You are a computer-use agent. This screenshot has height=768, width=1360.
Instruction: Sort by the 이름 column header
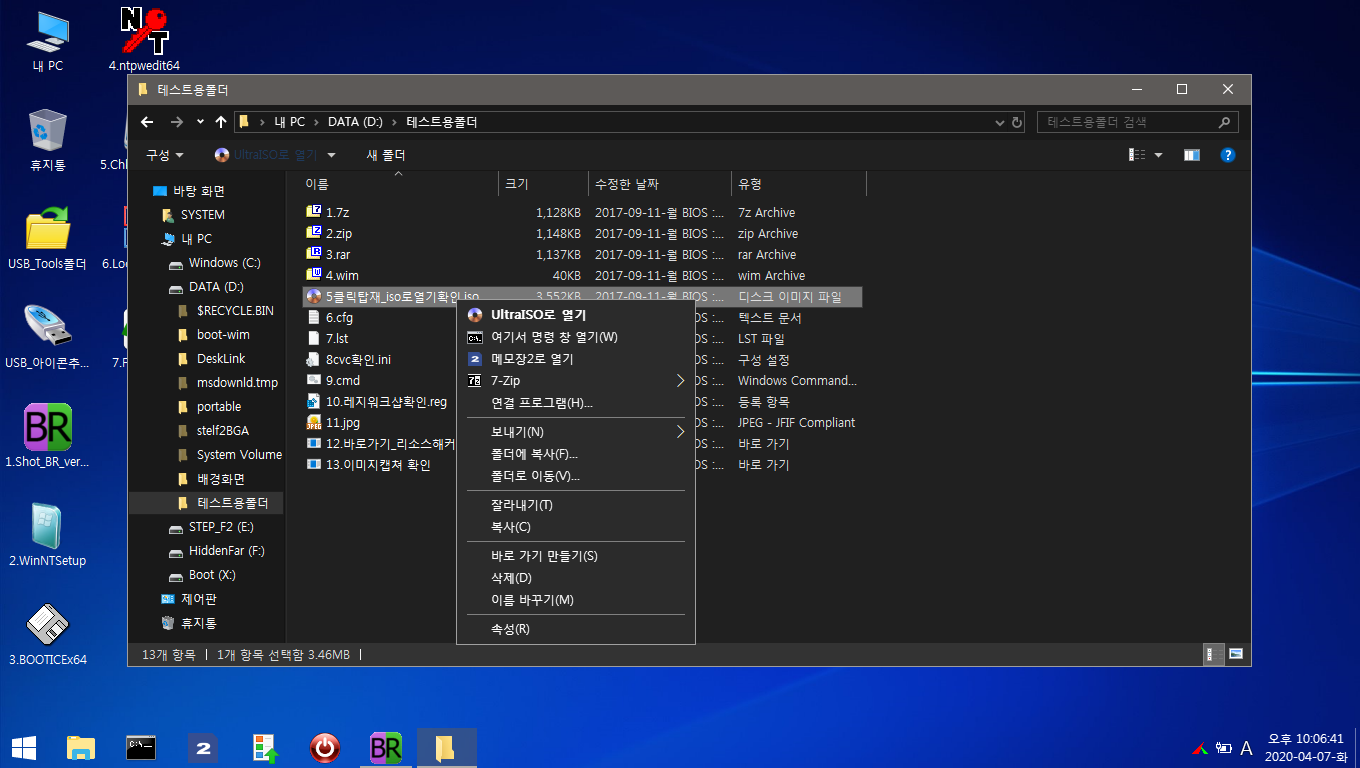tap(397, 184)
